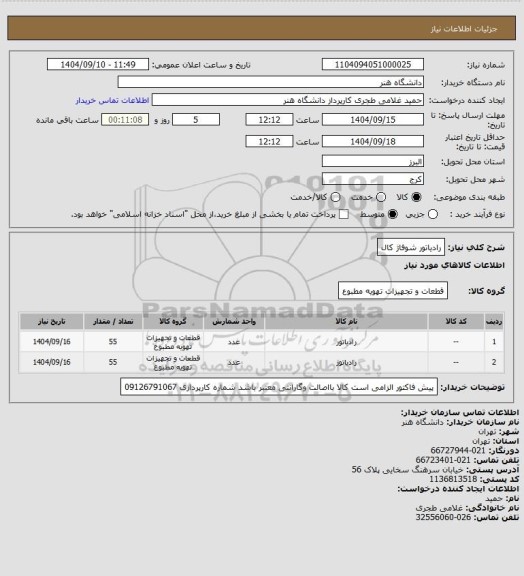
Task: Select the کالا/خدمت radio button
Action: pyautogui.click(x=335, y=197)
